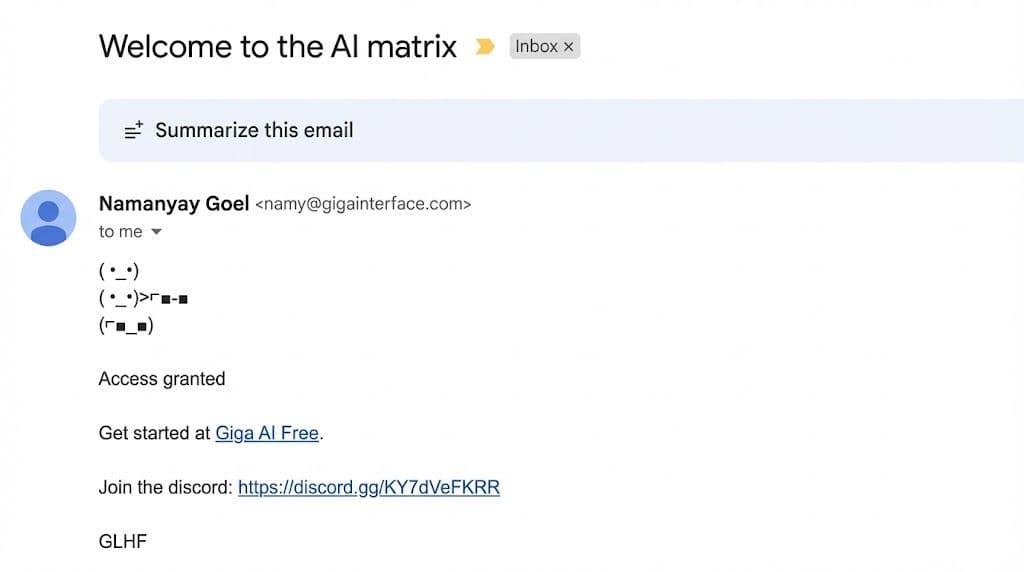Click the summarize sparkle icon

[133, 130]
